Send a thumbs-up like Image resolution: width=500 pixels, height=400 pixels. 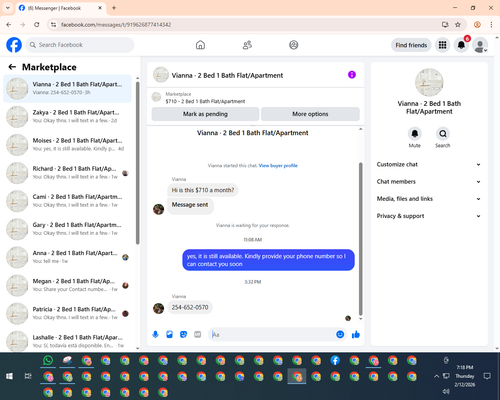tap(356, 334)
